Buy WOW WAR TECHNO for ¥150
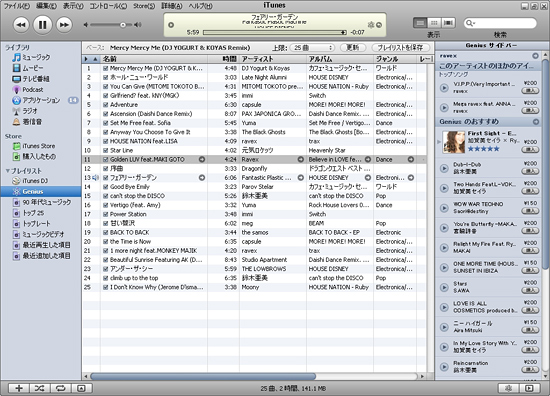This screenshot has width=550, height=396. pos(530,211)
